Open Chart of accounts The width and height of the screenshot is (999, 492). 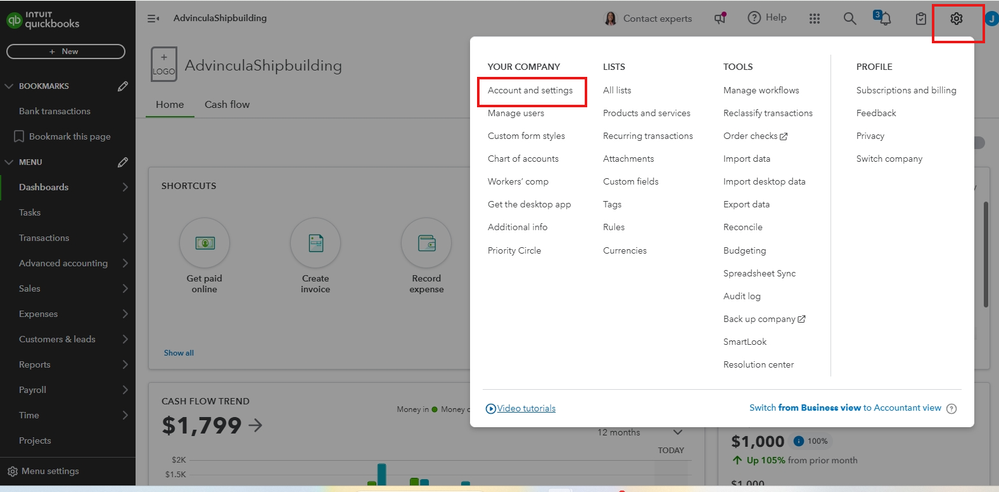523,159
